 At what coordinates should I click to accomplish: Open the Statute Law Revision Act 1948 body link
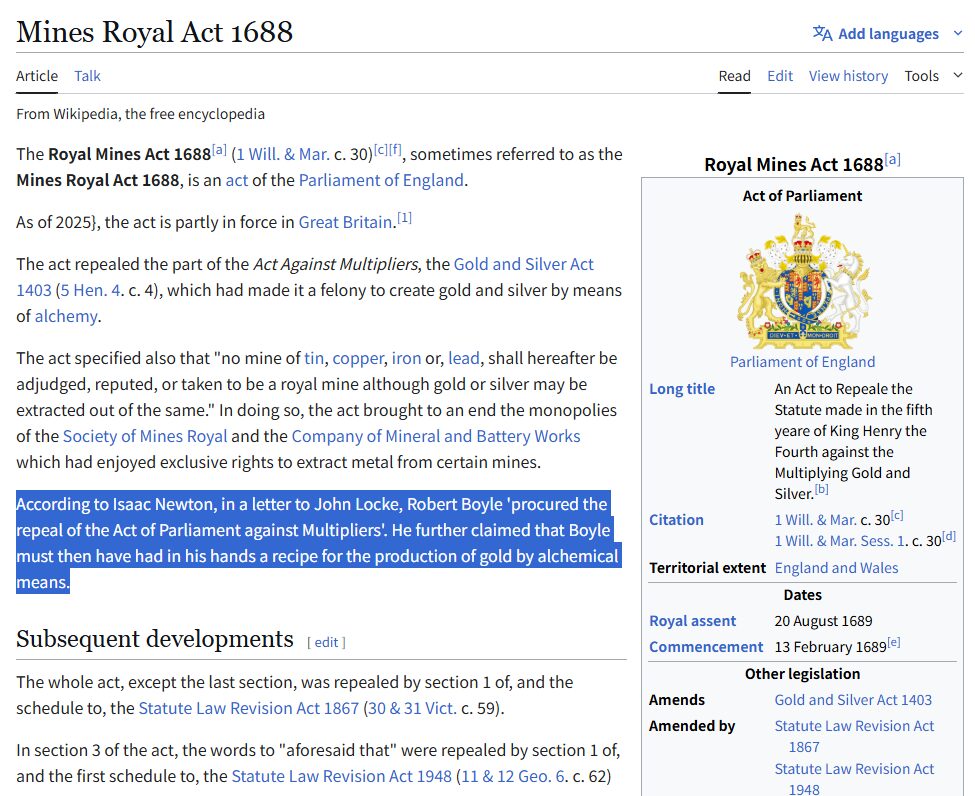pyautogui.click(x=341, y=776)
